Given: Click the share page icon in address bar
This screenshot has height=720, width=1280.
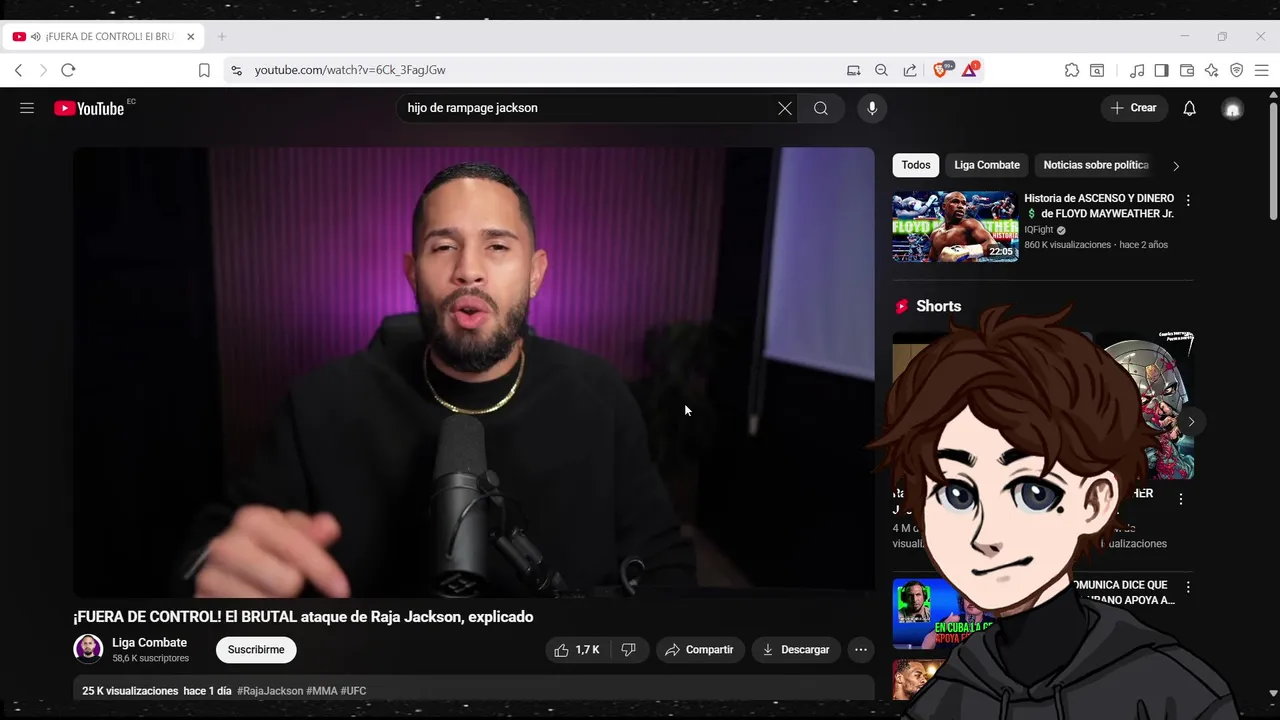Looking at the screenshot, I should pyautogui.click(x=910, y=70).
